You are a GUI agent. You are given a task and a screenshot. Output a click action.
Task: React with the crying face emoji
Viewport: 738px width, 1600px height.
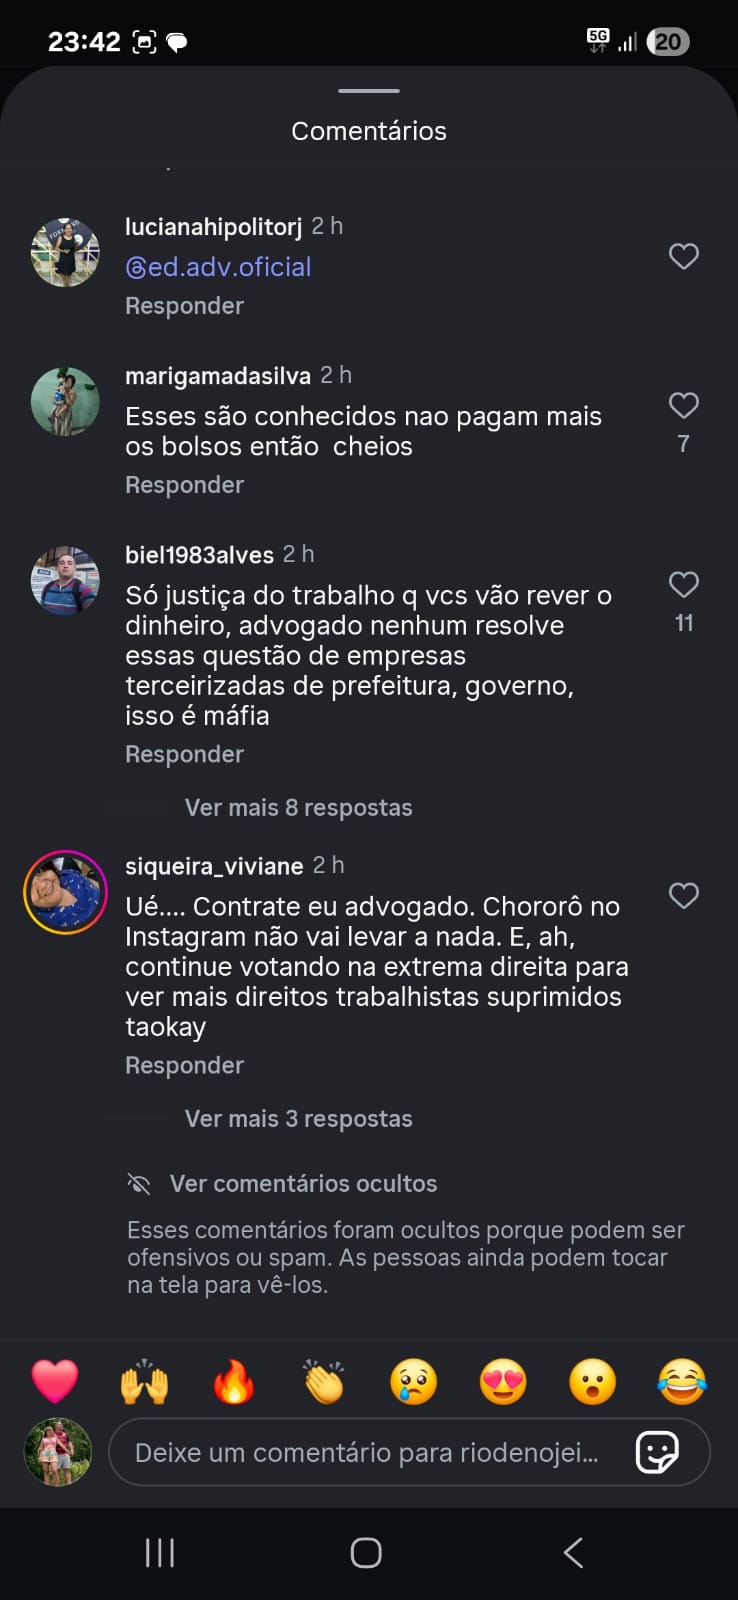[x=413, y=1382]
